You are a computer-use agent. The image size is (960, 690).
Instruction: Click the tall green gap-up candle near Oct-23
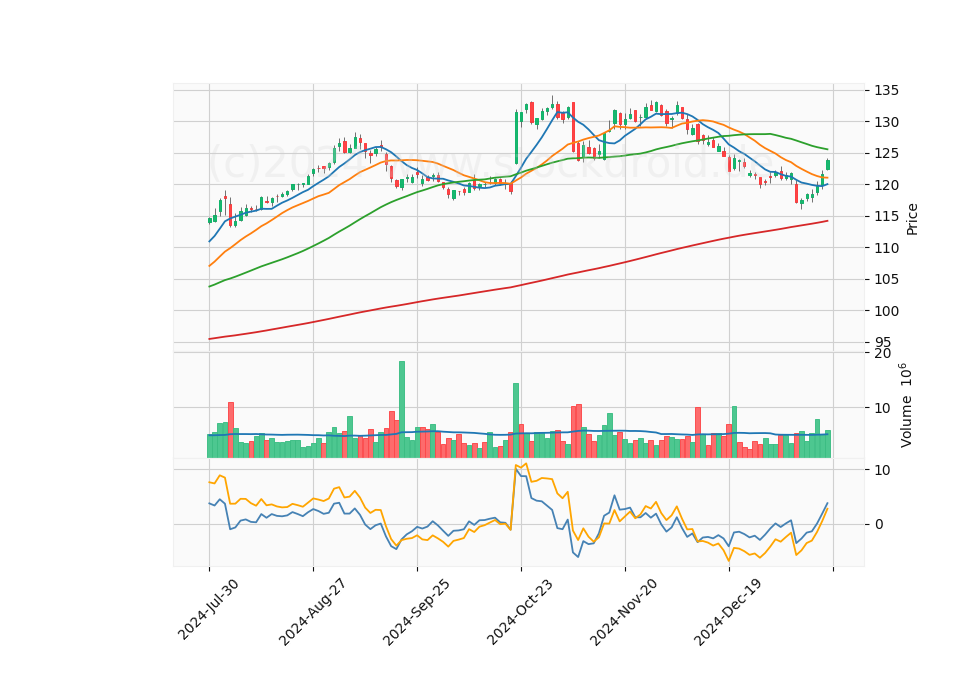[x=516, y=138]
